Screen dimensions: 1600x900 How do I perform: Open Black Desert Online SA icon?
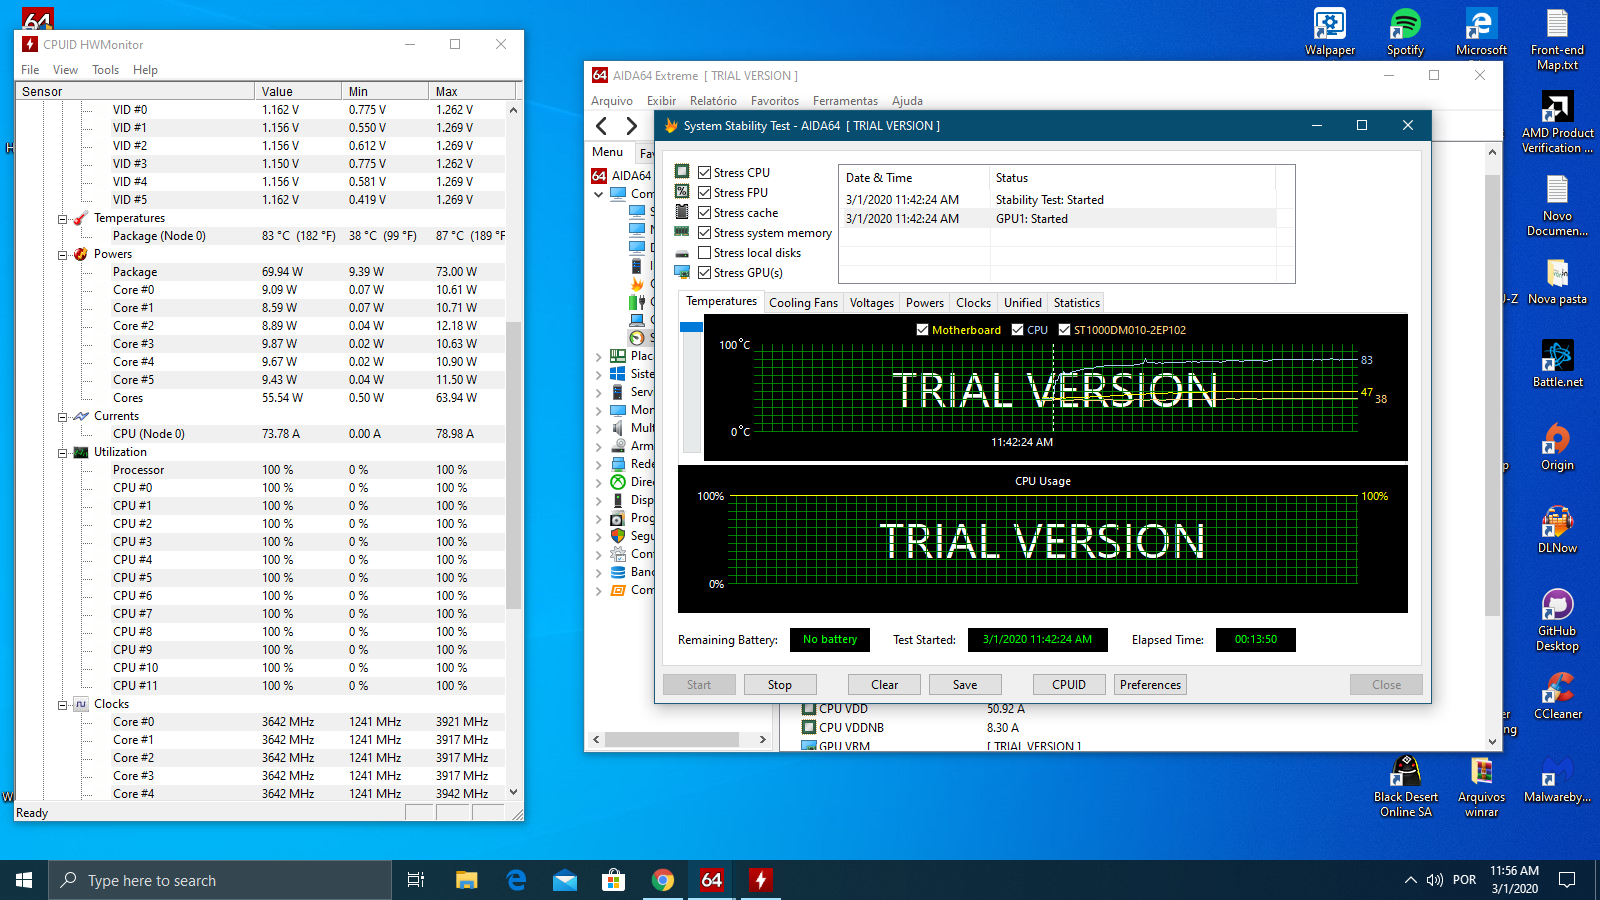(1405, 786)
